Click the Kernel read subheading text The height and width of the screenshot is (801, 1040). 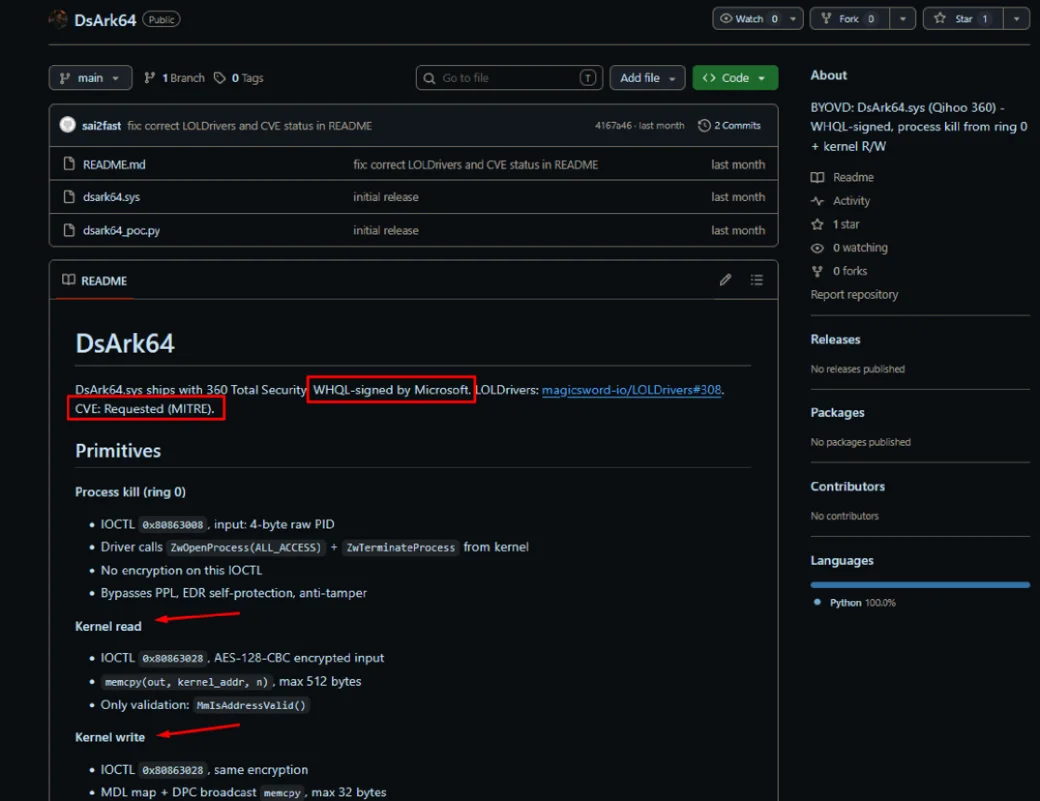108,627
